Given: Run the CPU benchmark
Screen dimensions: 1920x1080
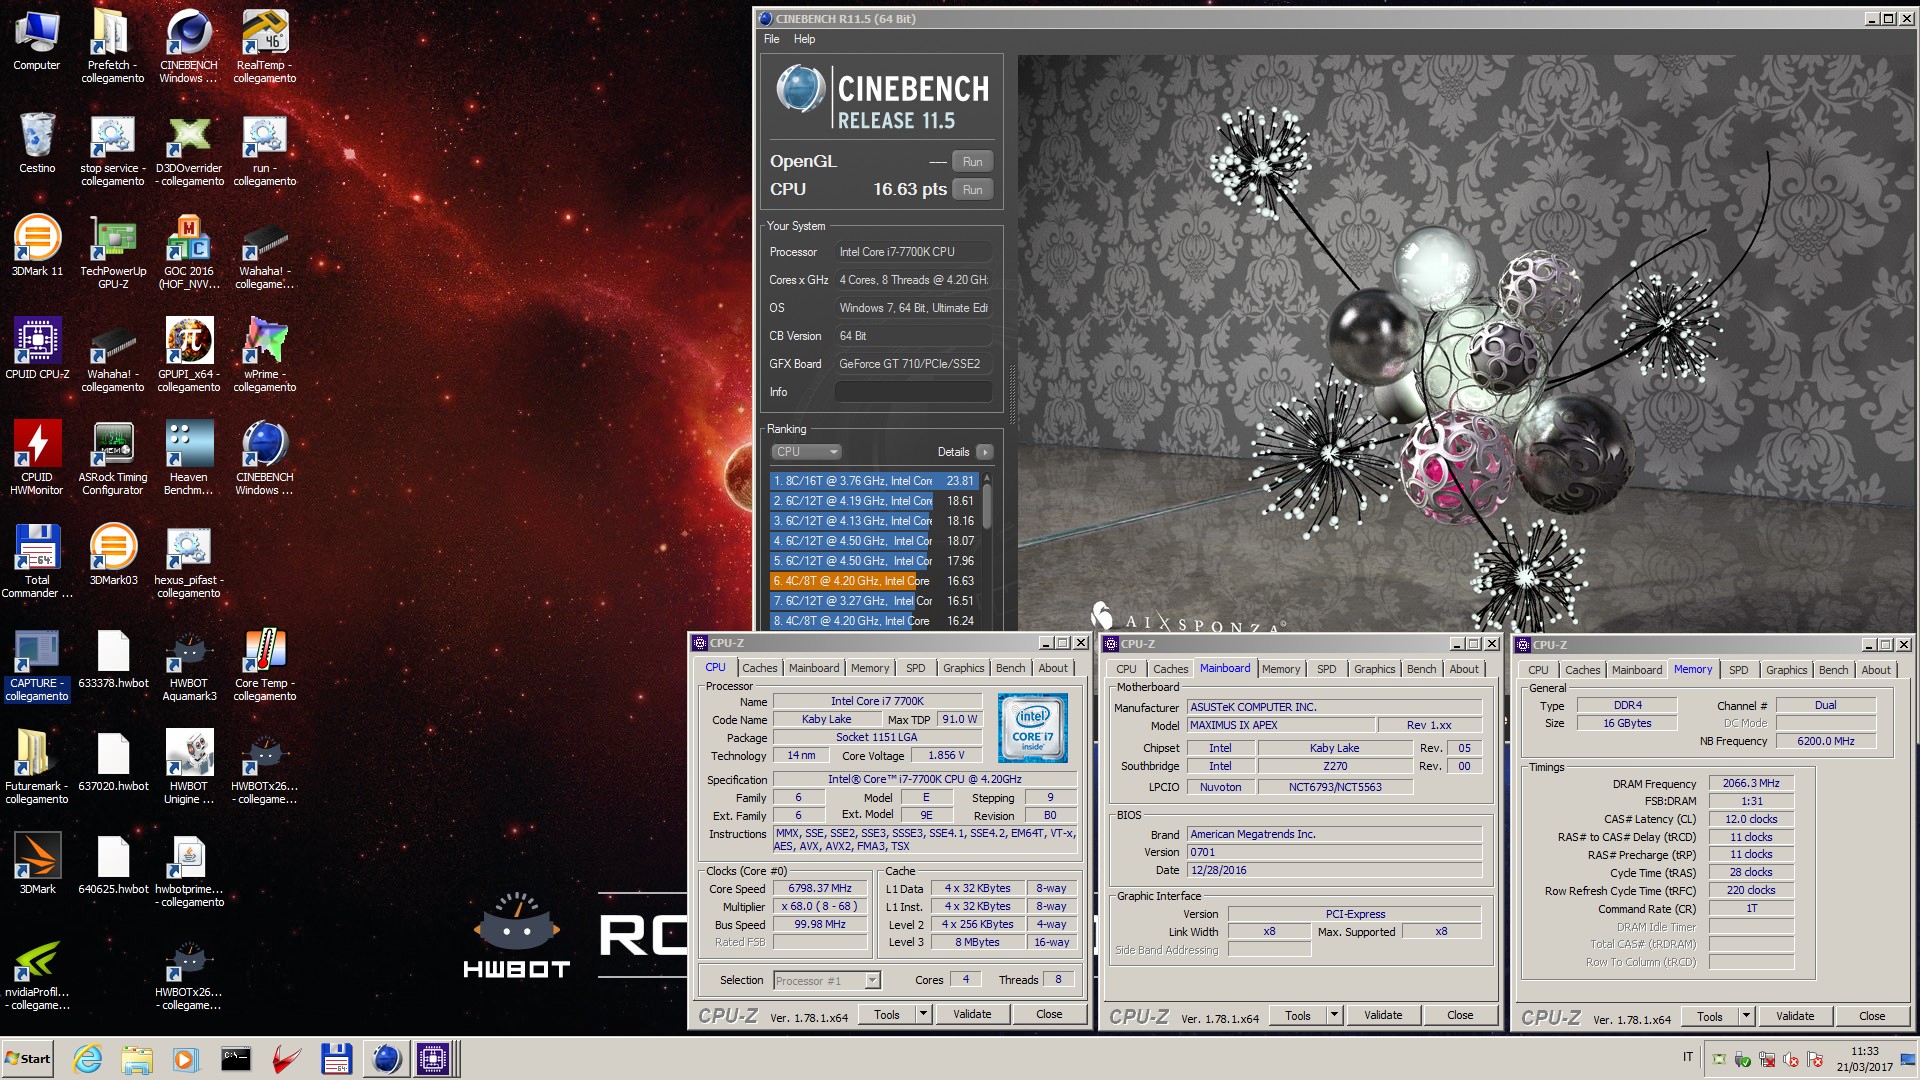Looking at the screenshot, I should pos(972,190).
